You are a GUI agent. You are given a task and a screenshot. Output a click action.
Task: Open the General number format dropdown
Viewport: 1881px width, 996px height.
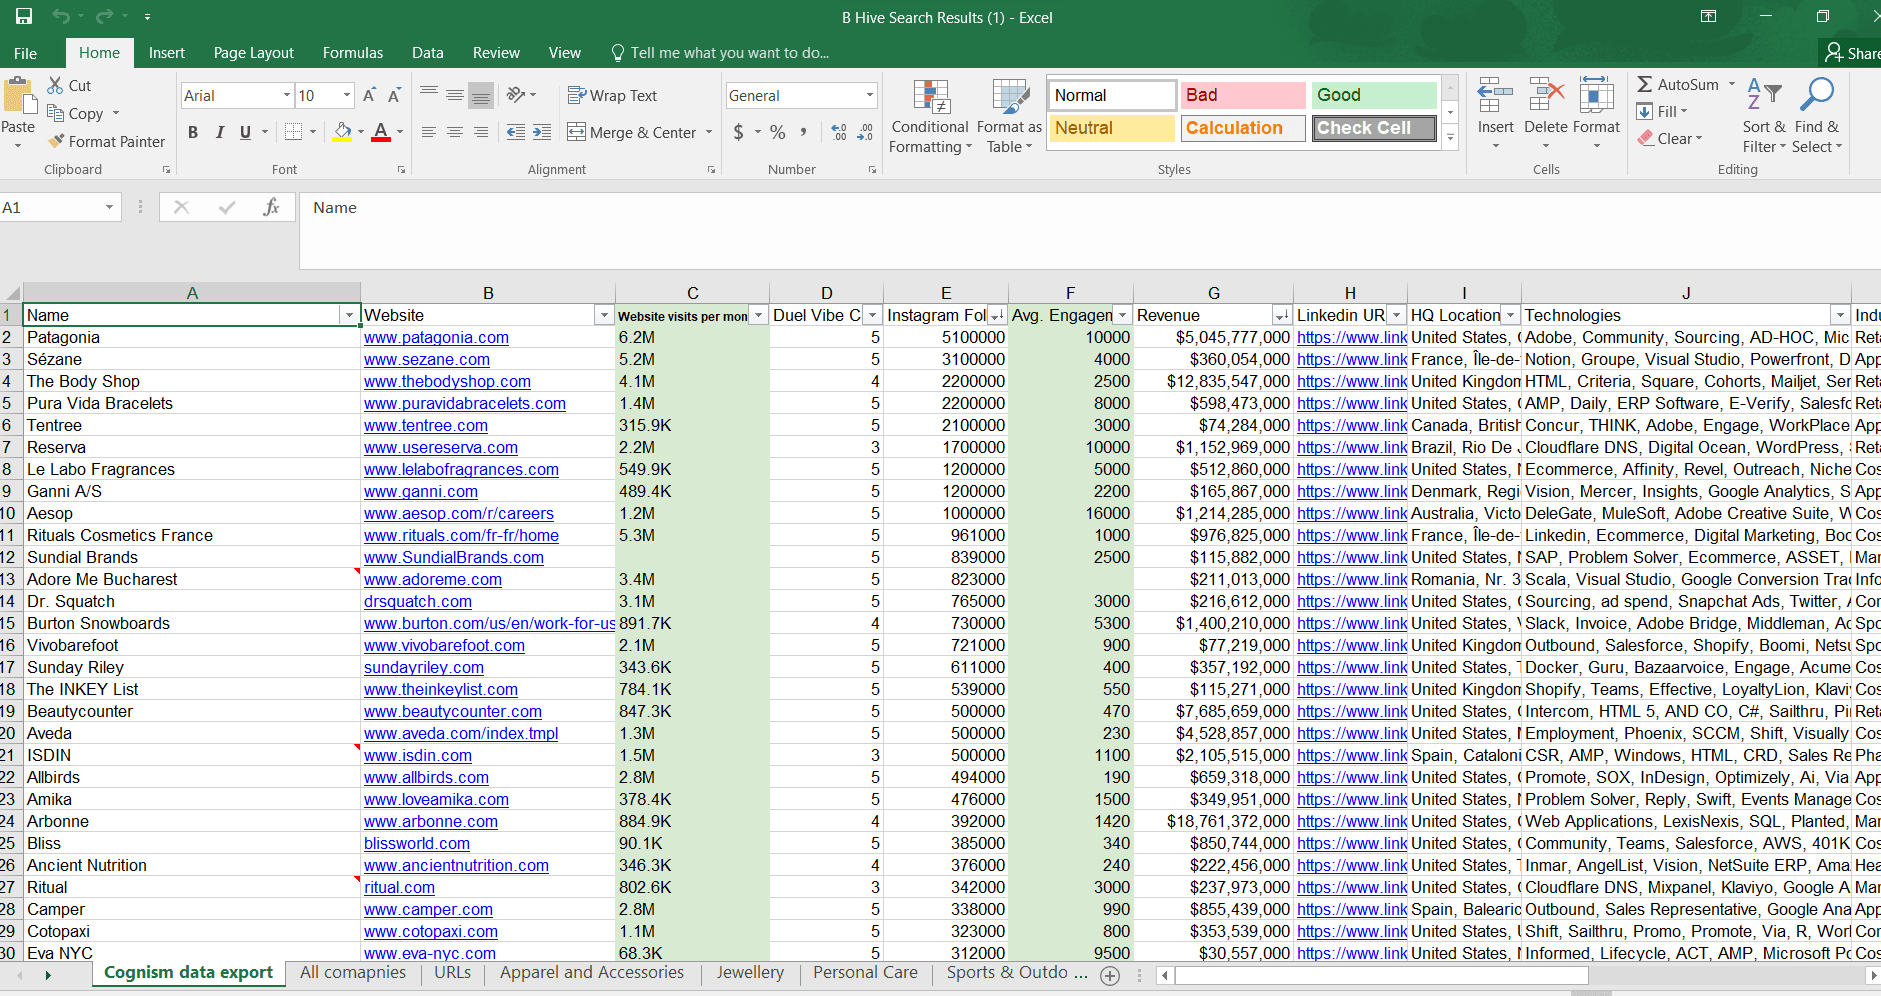pos(869,95)
